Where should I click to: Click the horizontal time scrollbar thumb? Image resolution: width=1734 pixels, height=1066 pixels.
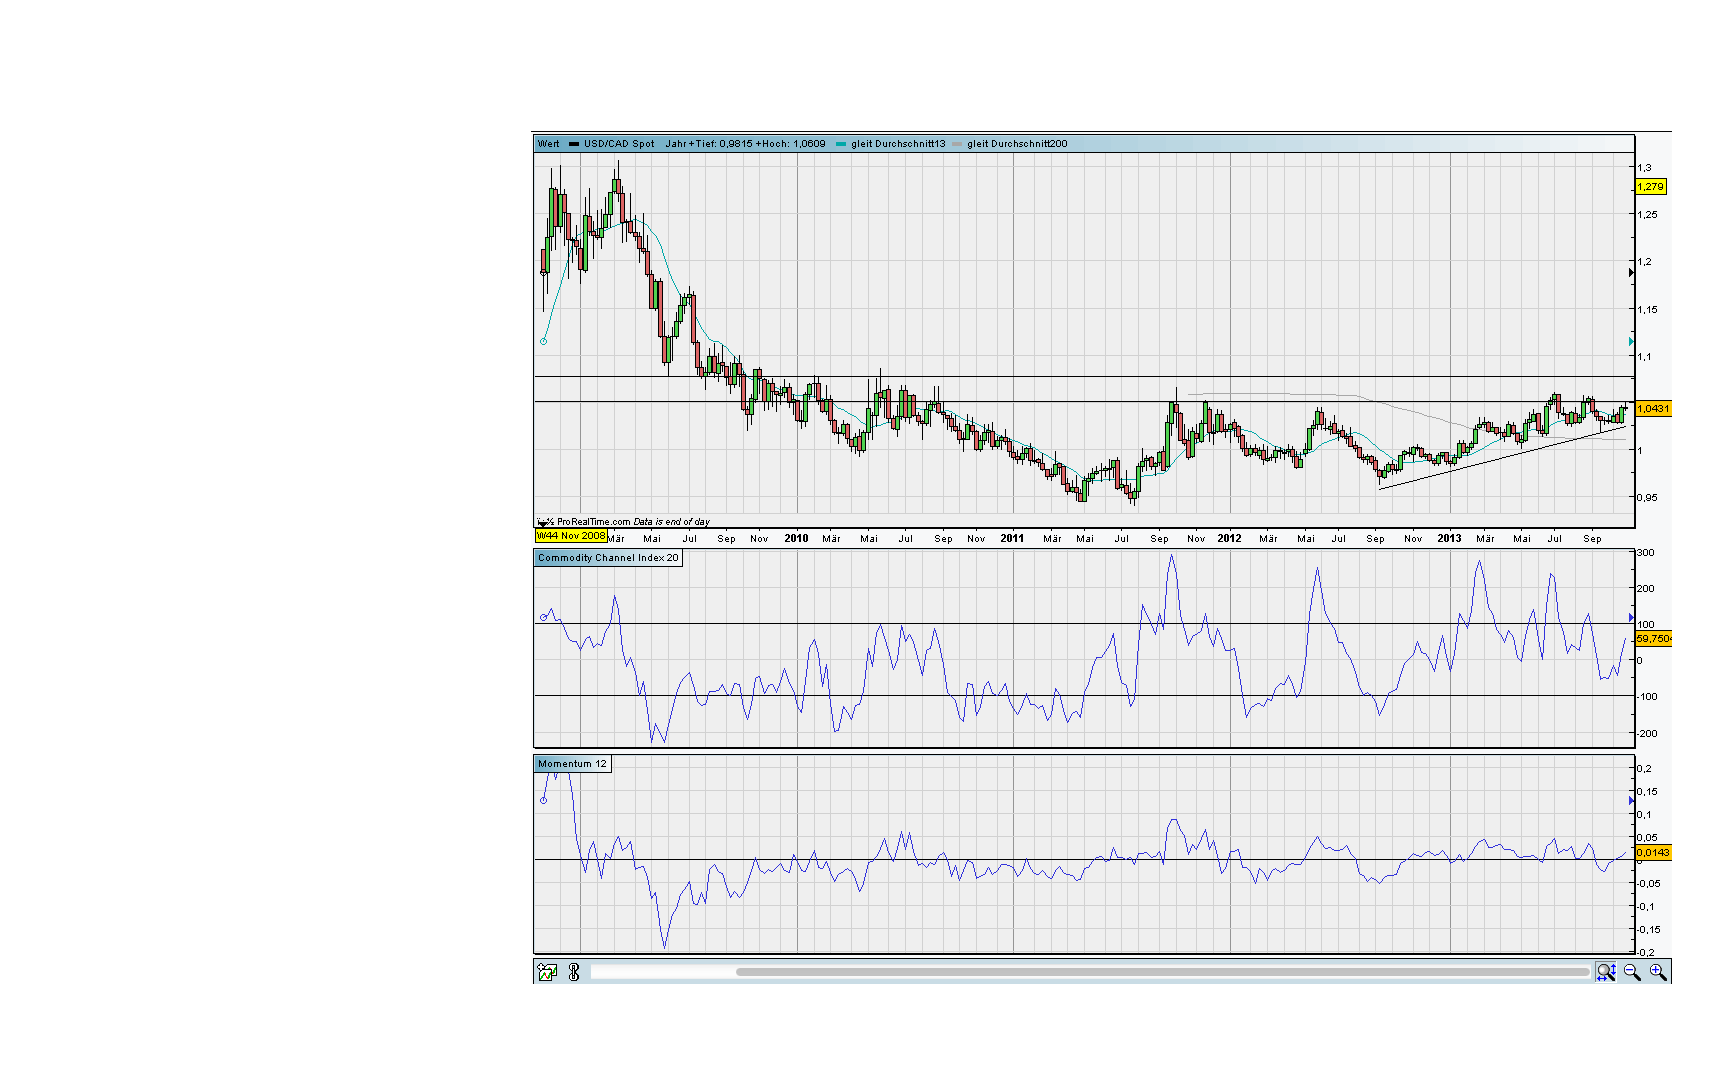(x=1163, y=972)
